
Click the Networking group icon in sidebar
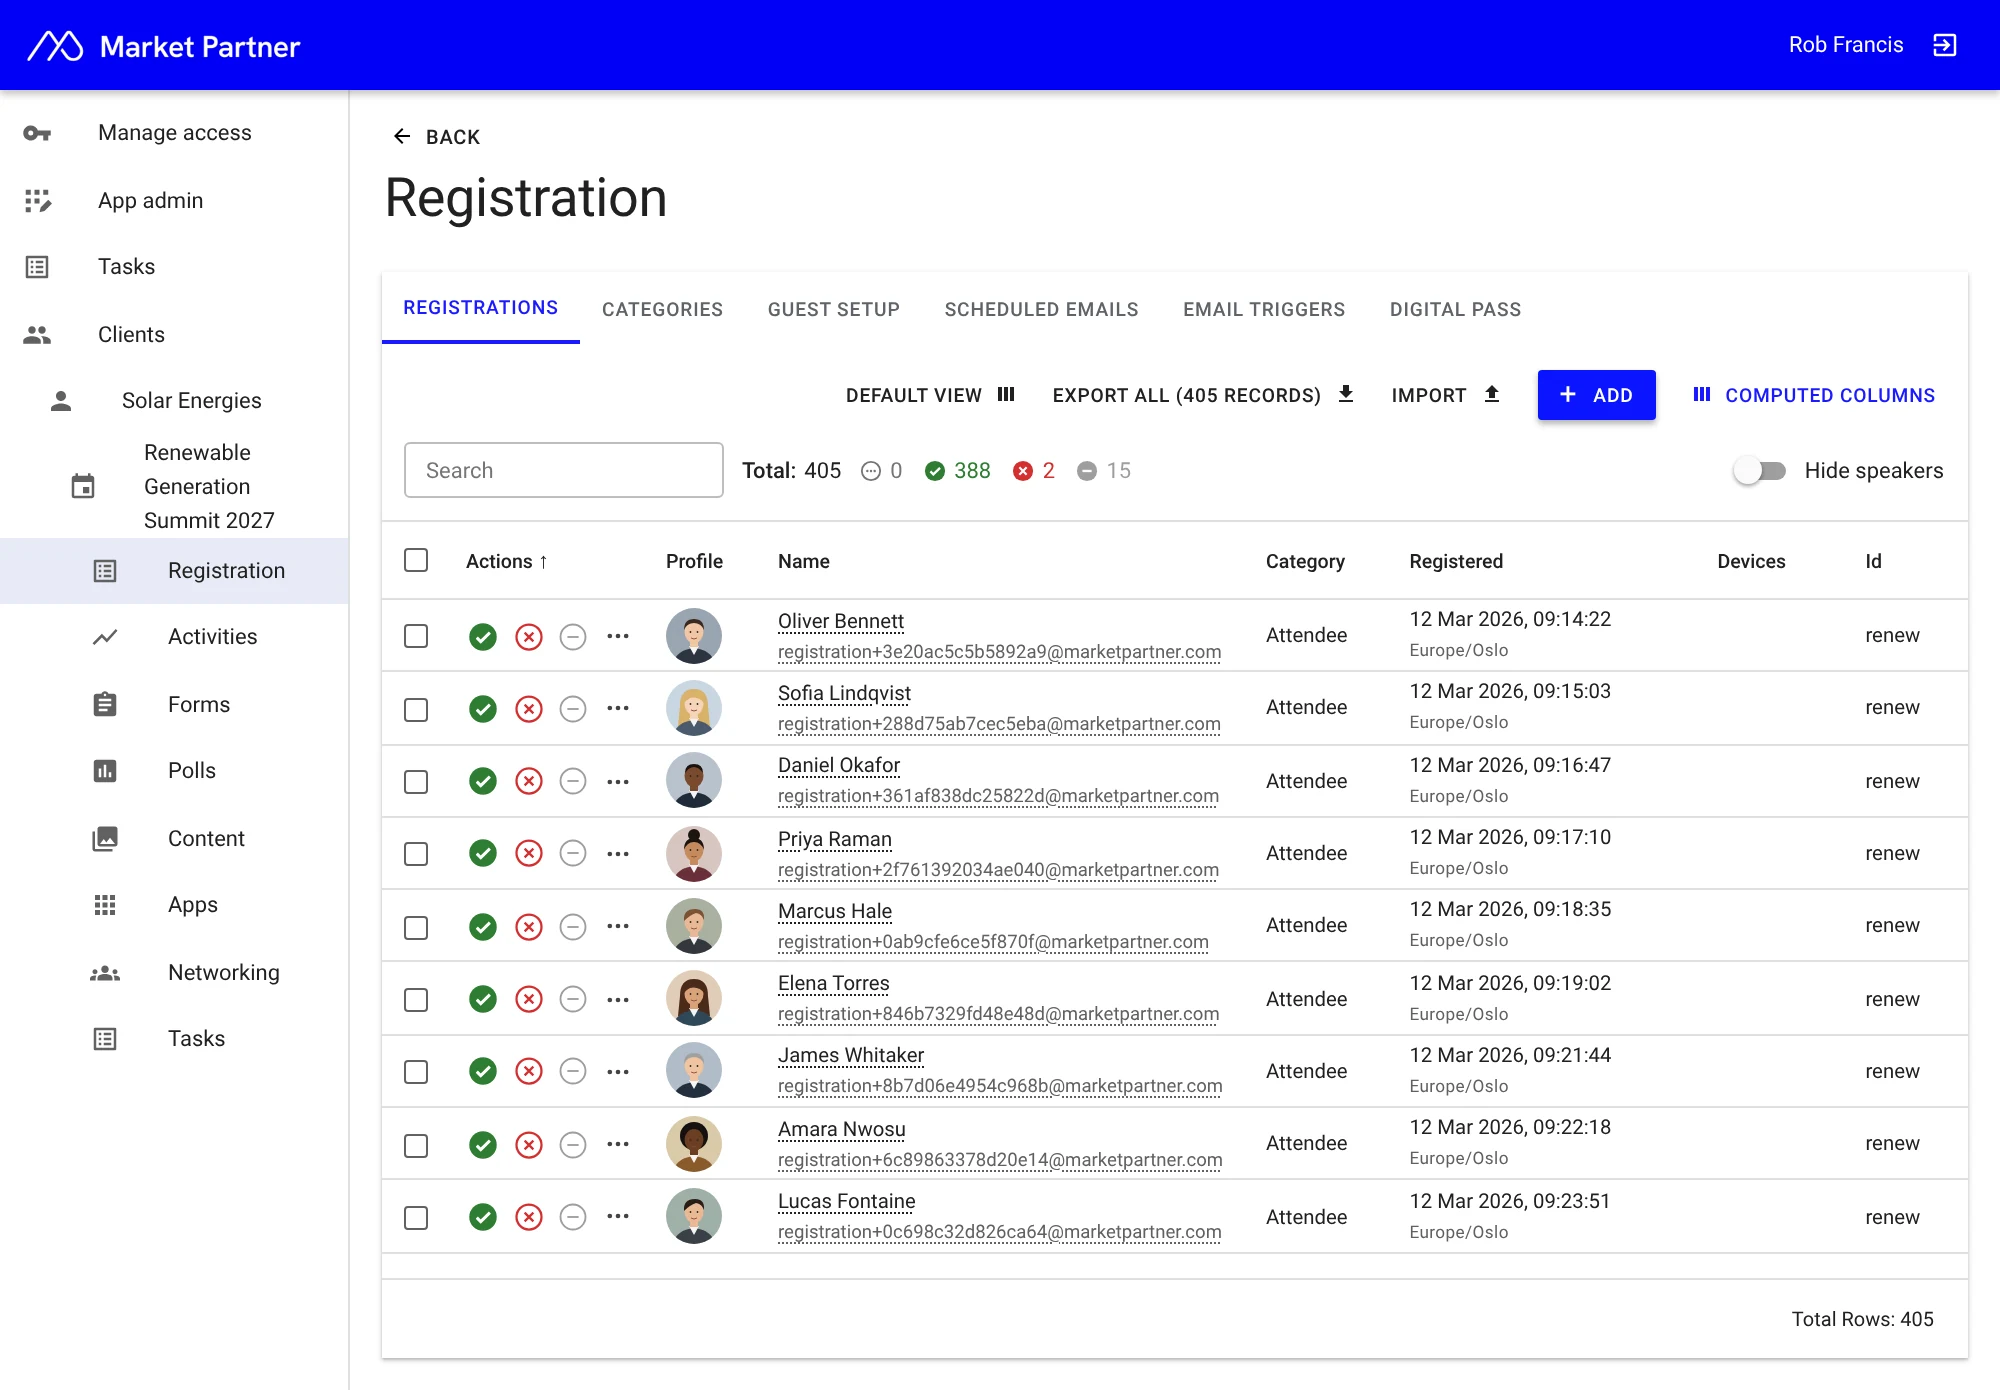(x=105, y=973)
